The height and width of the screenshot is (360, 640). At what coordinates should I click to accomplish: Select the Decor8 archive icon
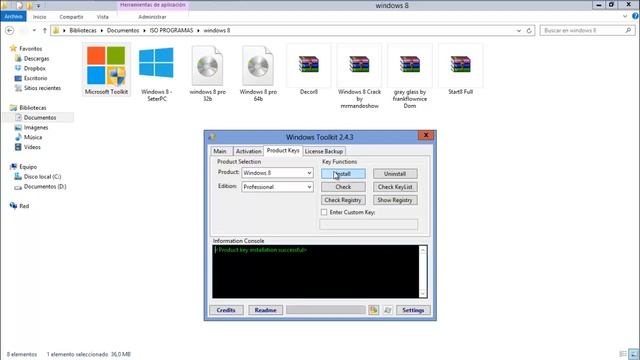(x=309, y=64)
